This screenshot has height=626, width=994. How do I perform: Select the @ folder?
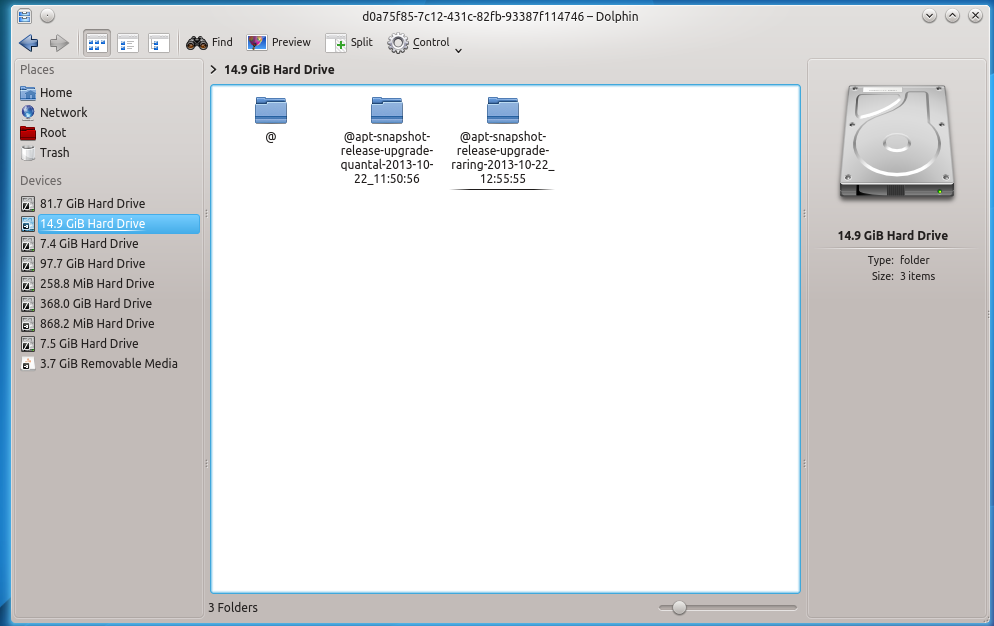pos(271,119)
